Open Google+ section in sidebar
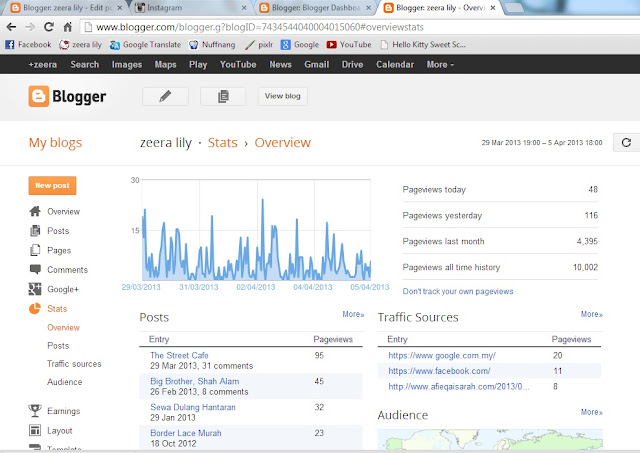This screenshot has width=640, height=453. tap(54, 289)
